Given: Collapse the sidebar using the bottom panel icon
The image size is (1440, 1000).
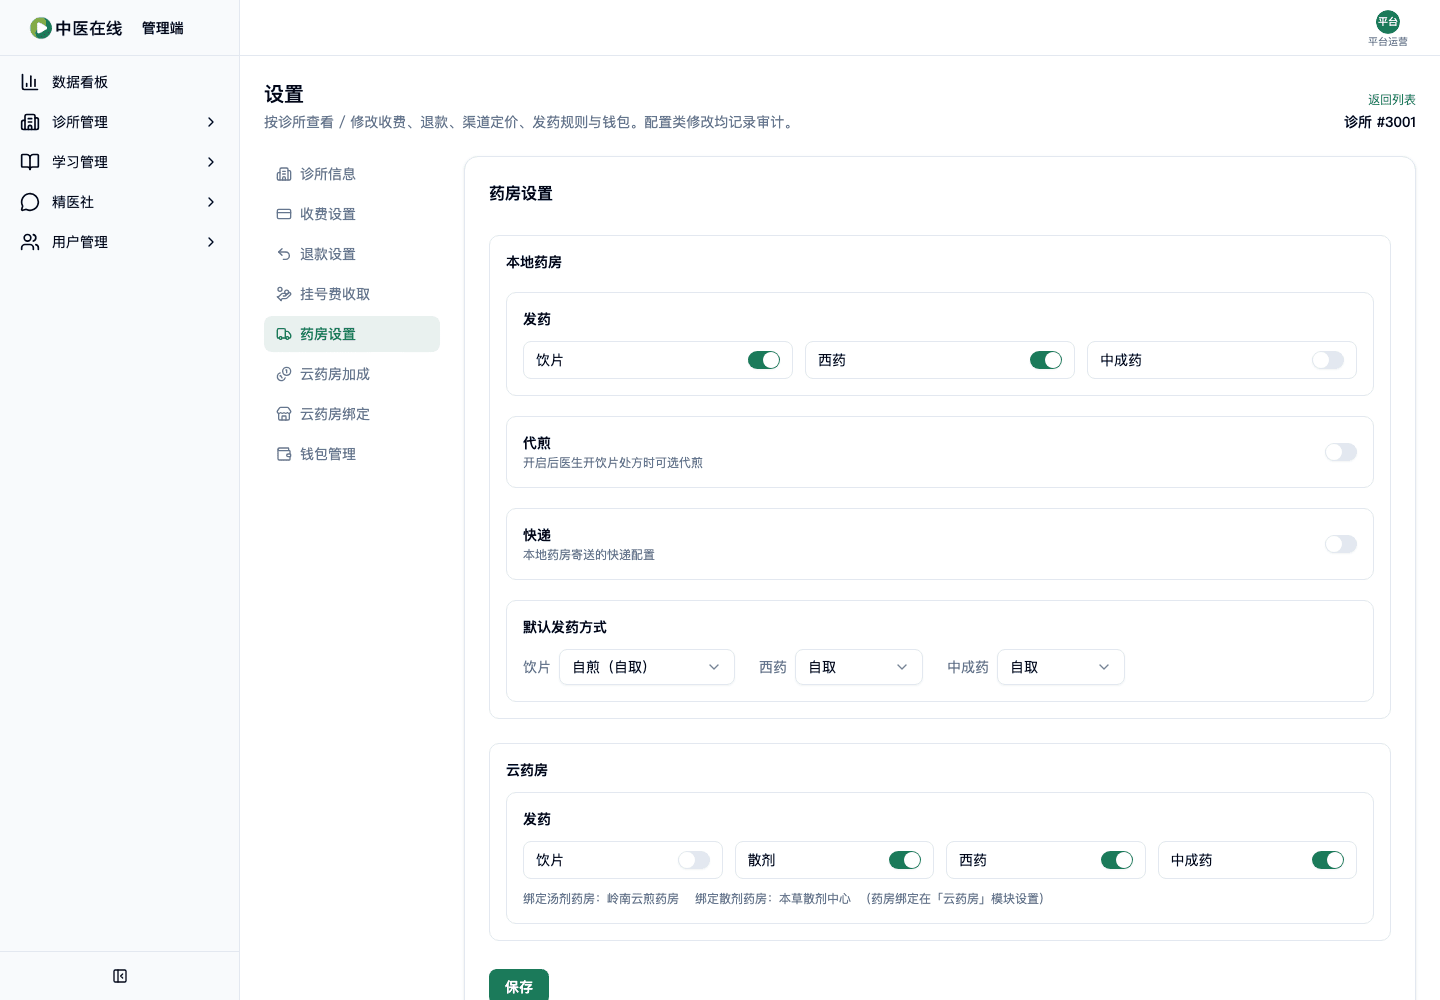Looking at the screenshot, I should 120,976.
